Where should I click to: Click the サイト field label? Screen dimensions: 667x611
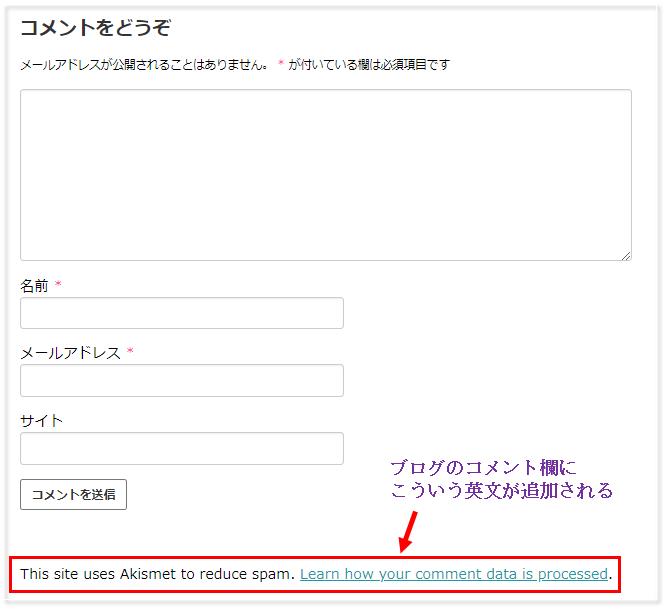pyautogui.click(x=41, y=421)
